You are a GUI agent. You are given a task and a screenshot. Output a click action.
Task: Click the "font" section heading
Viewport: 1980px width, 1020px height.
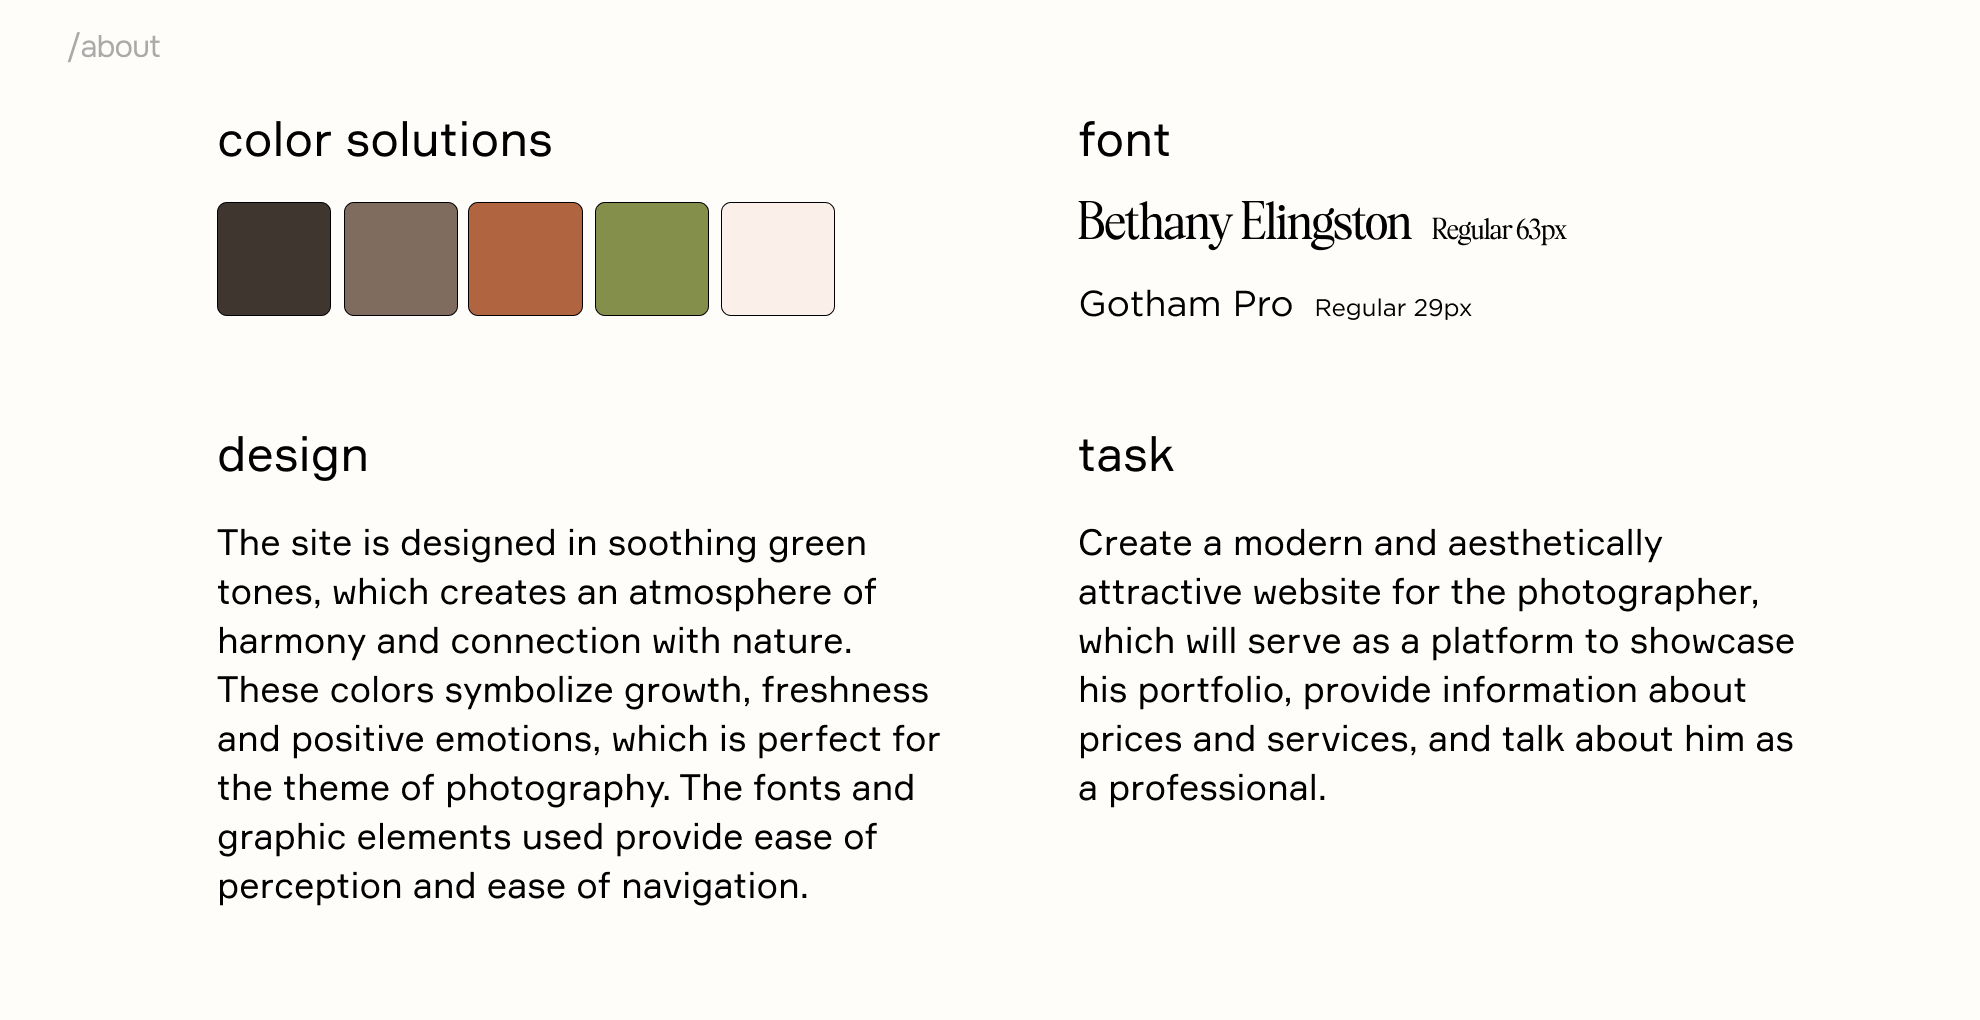click(1124, 140)
